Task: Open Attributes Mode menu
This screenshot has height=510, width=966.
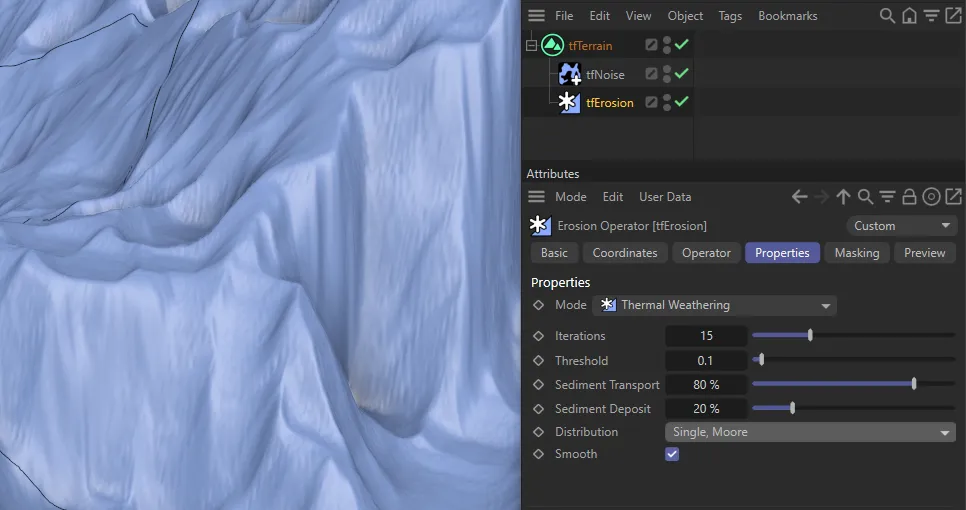Action: pyautogui.click(x=570, y=196)
